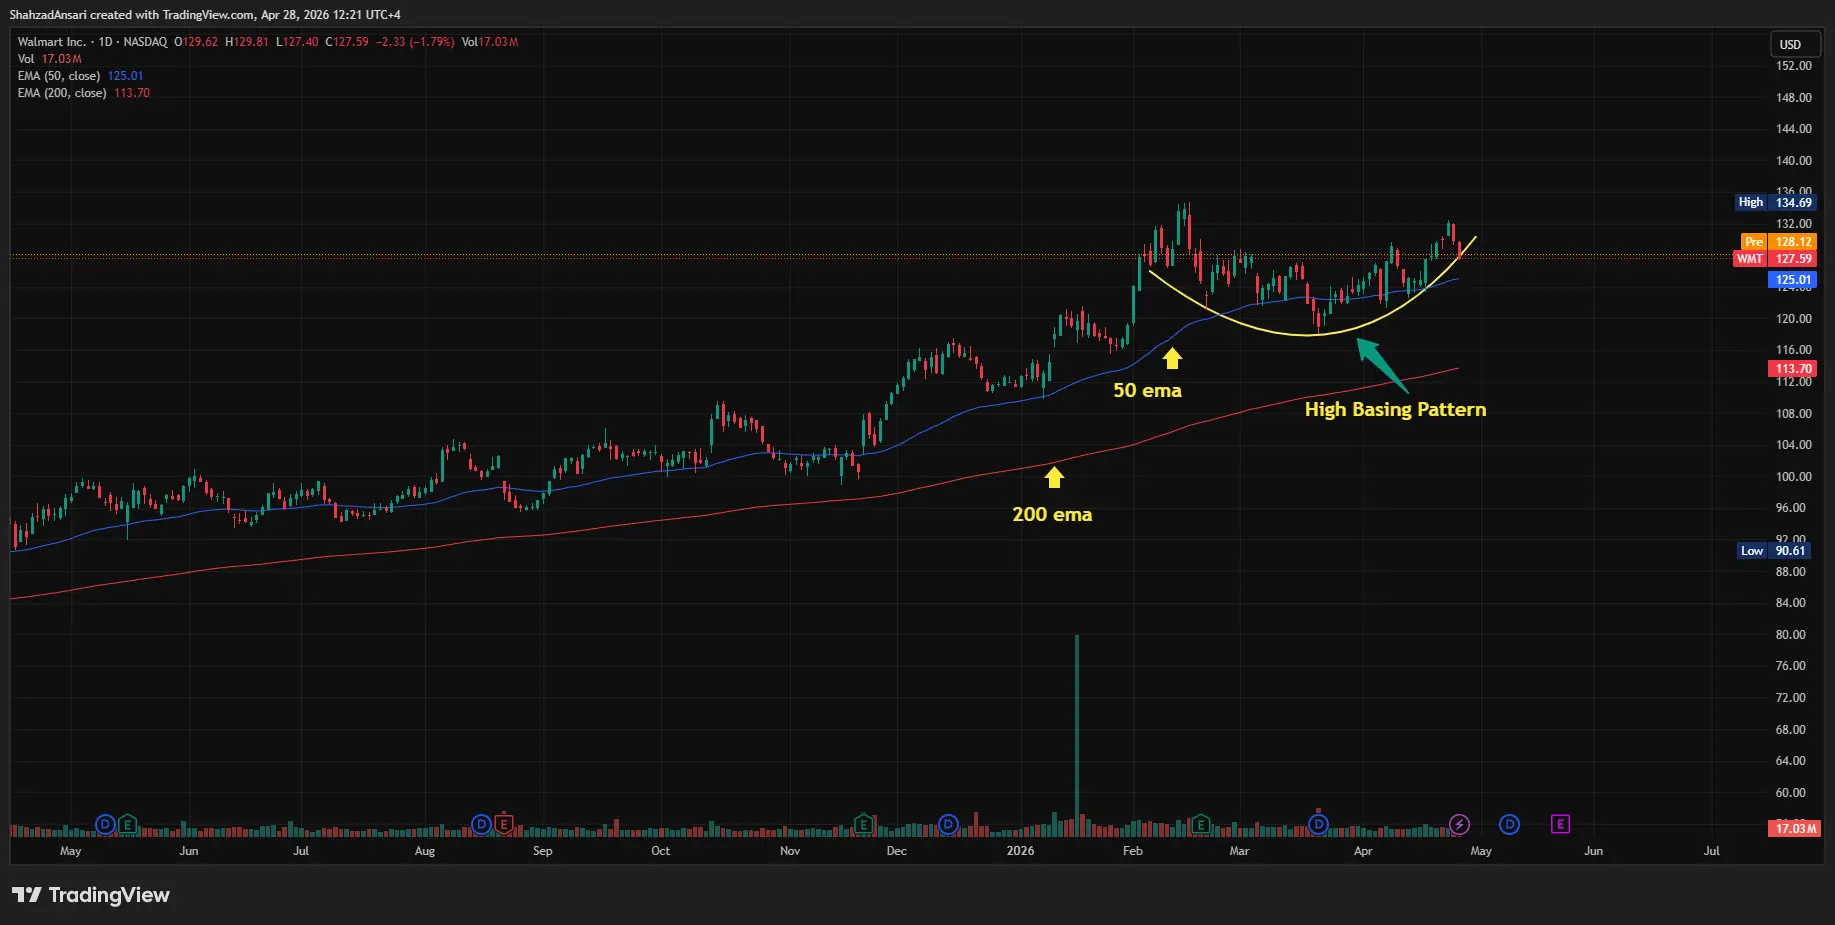
Task: Click the blue dividend "D" icon after April 2026
Action: (1510, 824)
